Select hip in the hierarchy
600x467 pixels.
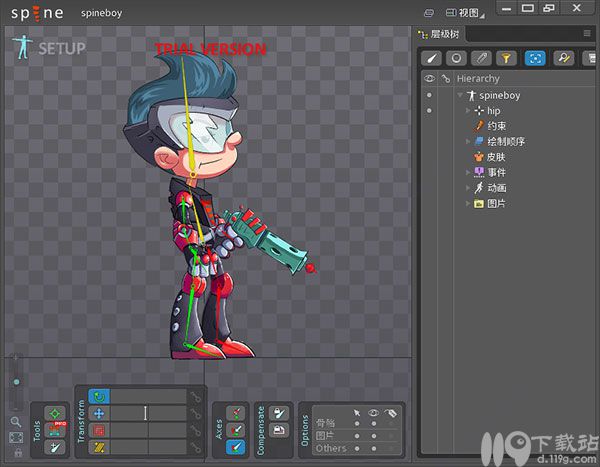[487, 111]
